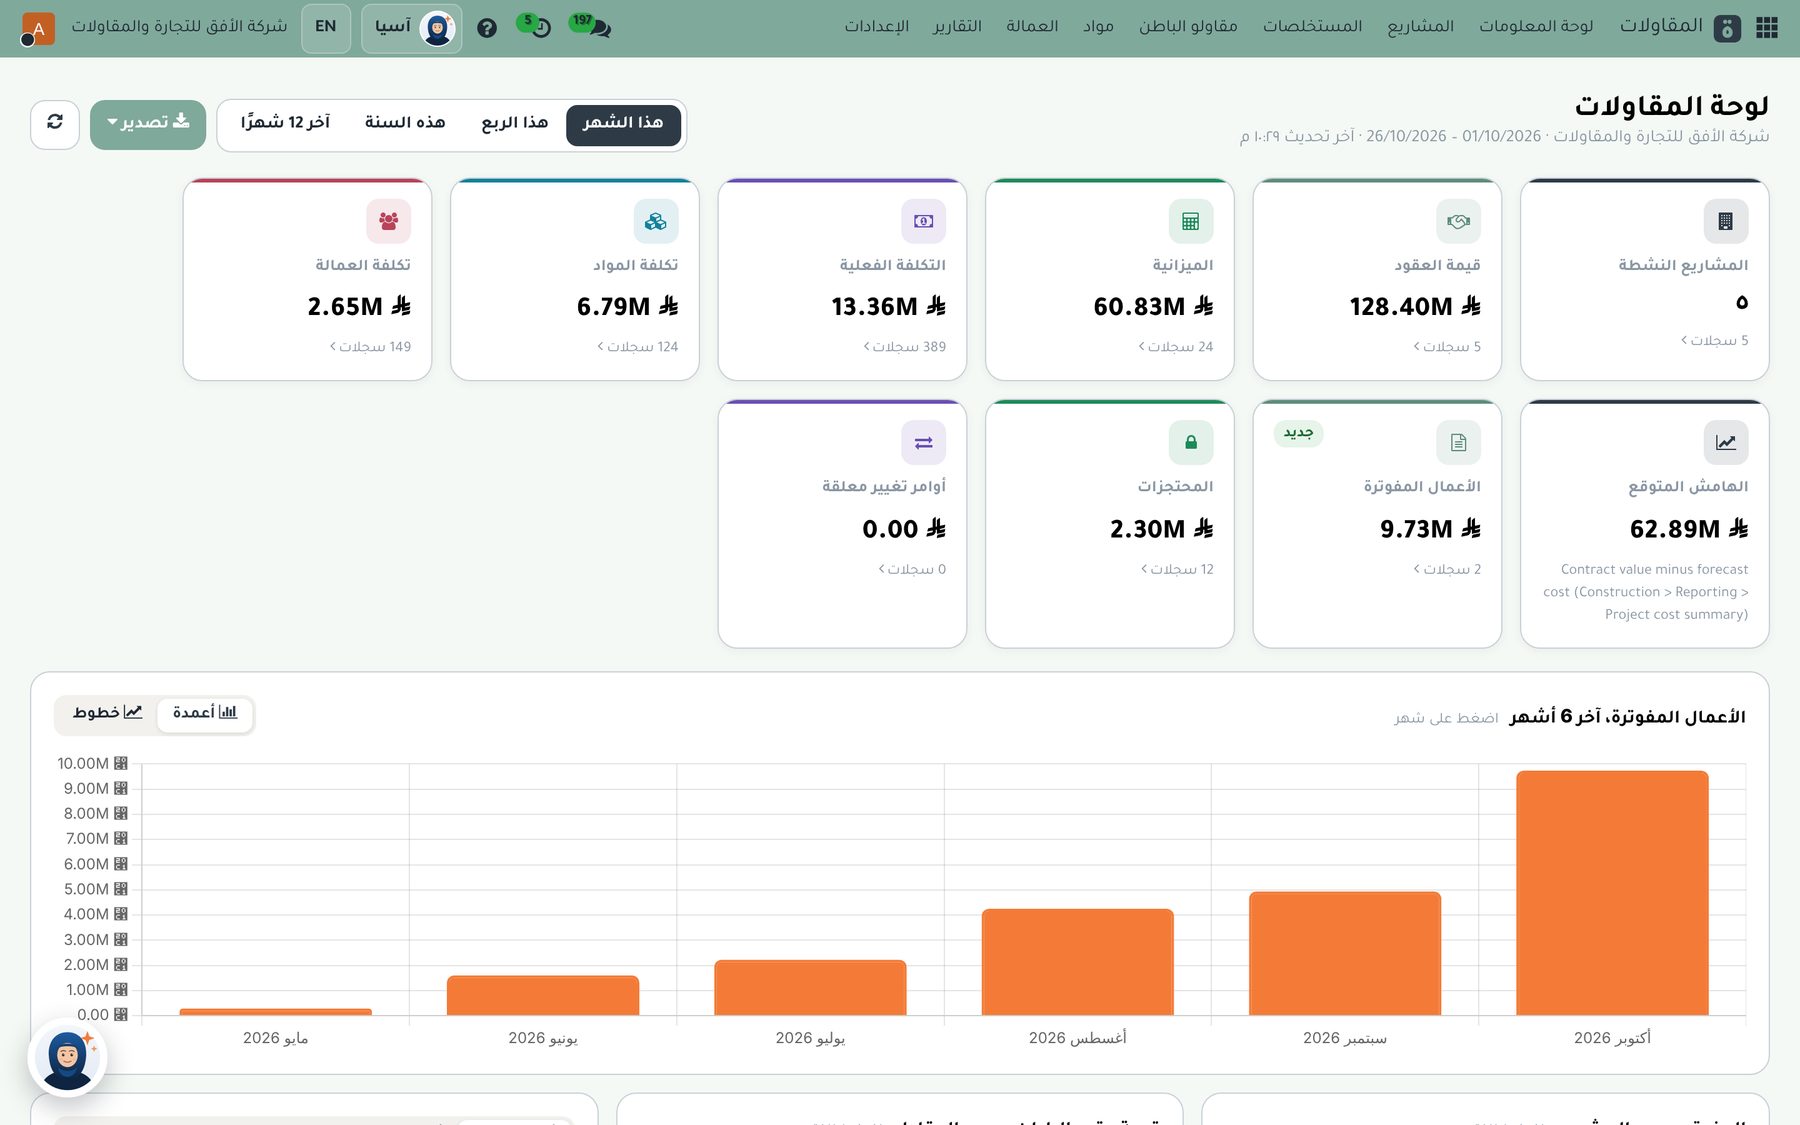Click the document icon on الأعمال المفوترة card
Screen dimensions: 1800x1125
pyautogui.click(x=1458, y=442)
